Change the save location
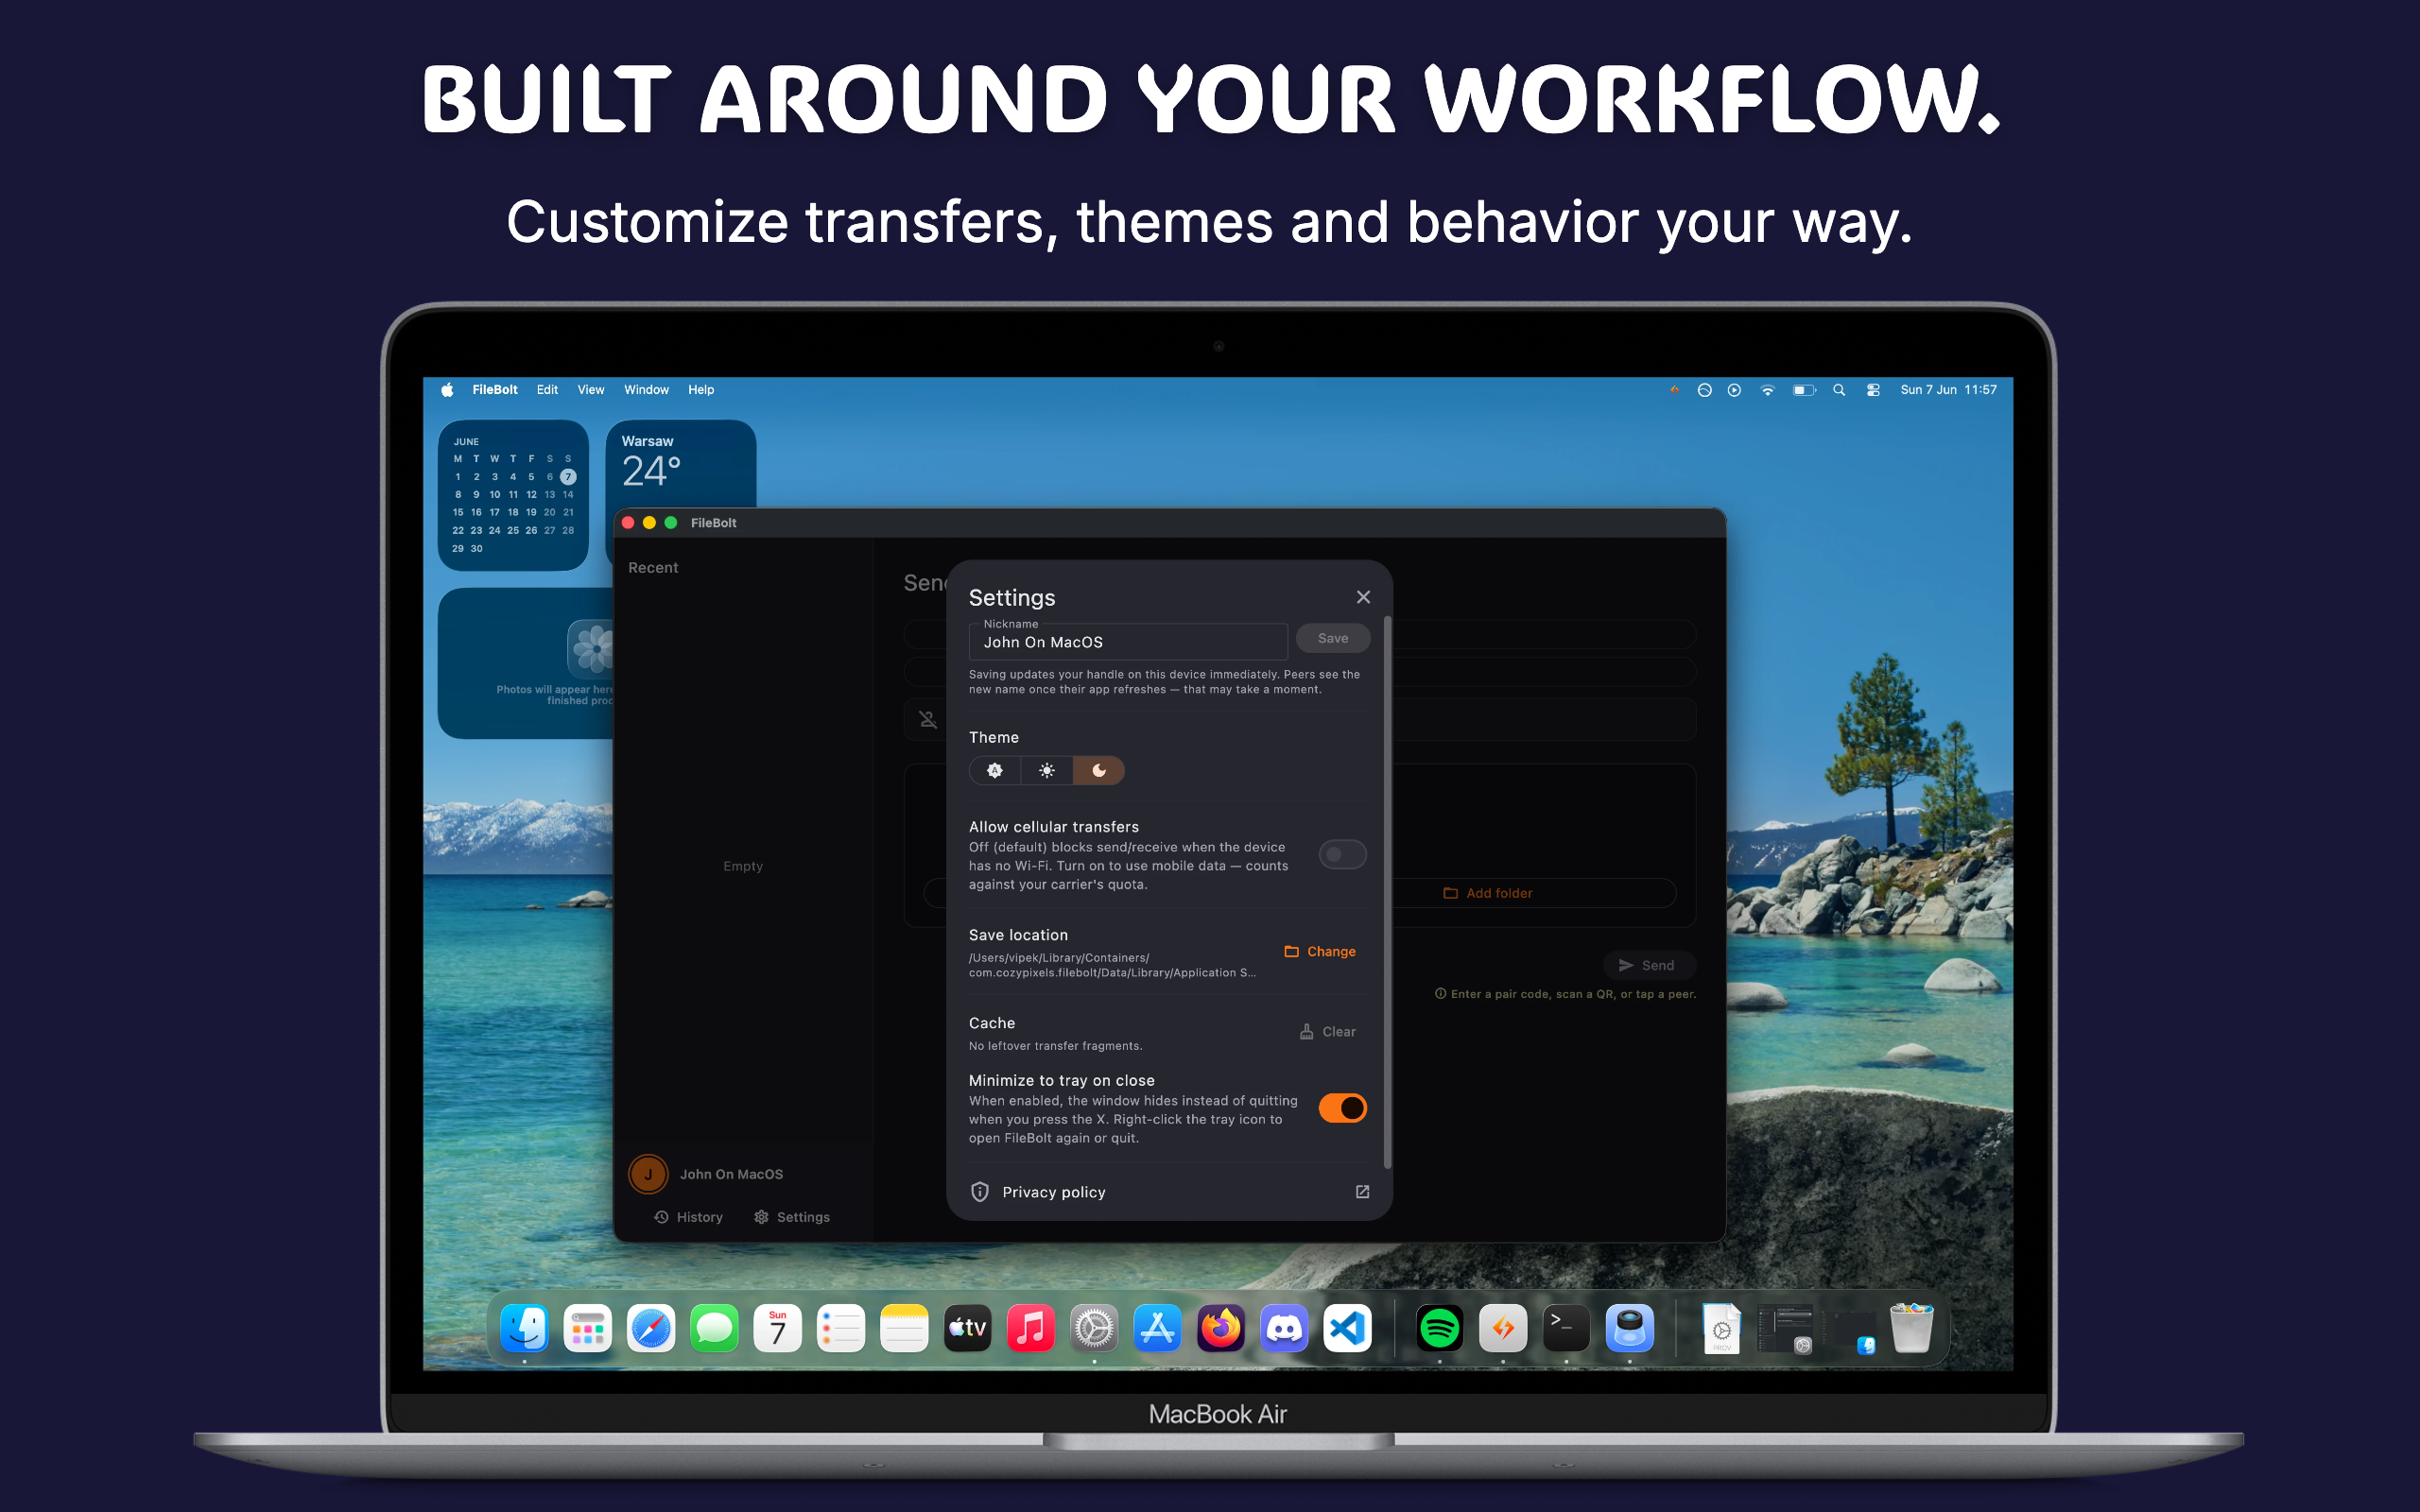Screen dimensions: 2420x1512 pyautogui.click(x=1320, y=951)
